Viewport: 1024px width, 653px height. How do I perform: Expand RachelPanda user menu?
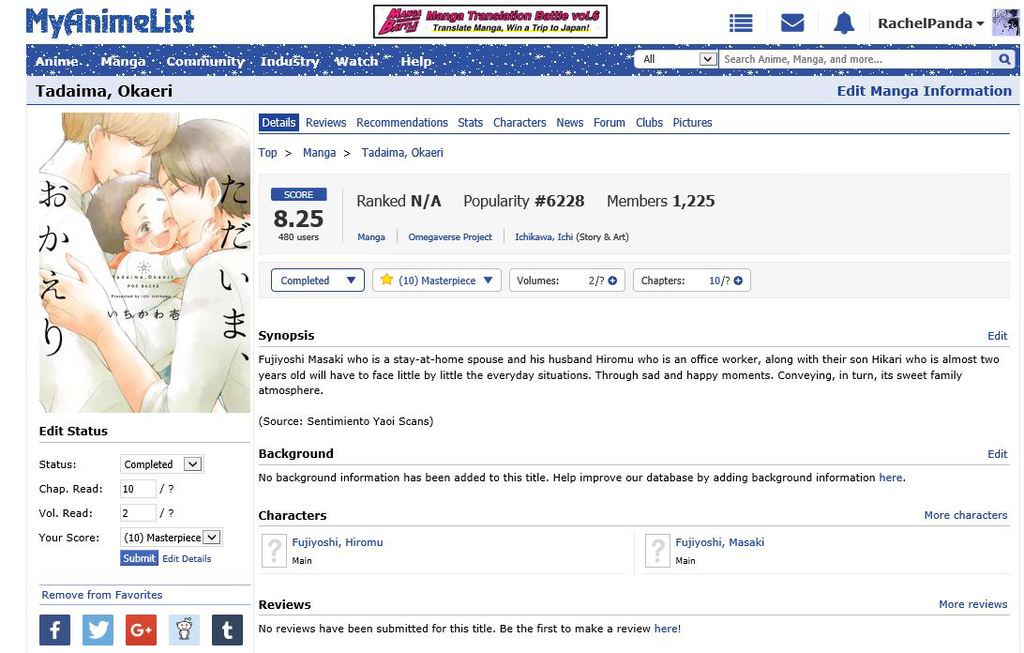click(930, 24)
